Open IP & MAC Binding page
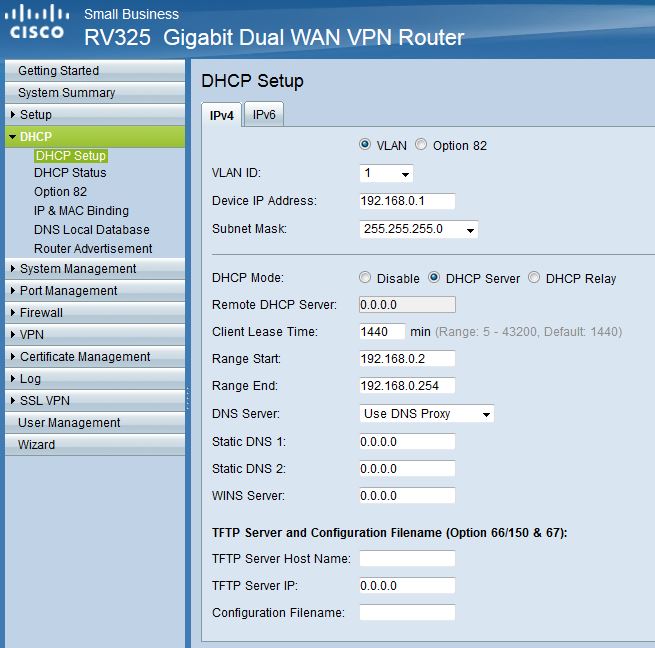Image resolution: width=655 pixels, height=648 pixels. pyautogui.click(x=81, y=211)
